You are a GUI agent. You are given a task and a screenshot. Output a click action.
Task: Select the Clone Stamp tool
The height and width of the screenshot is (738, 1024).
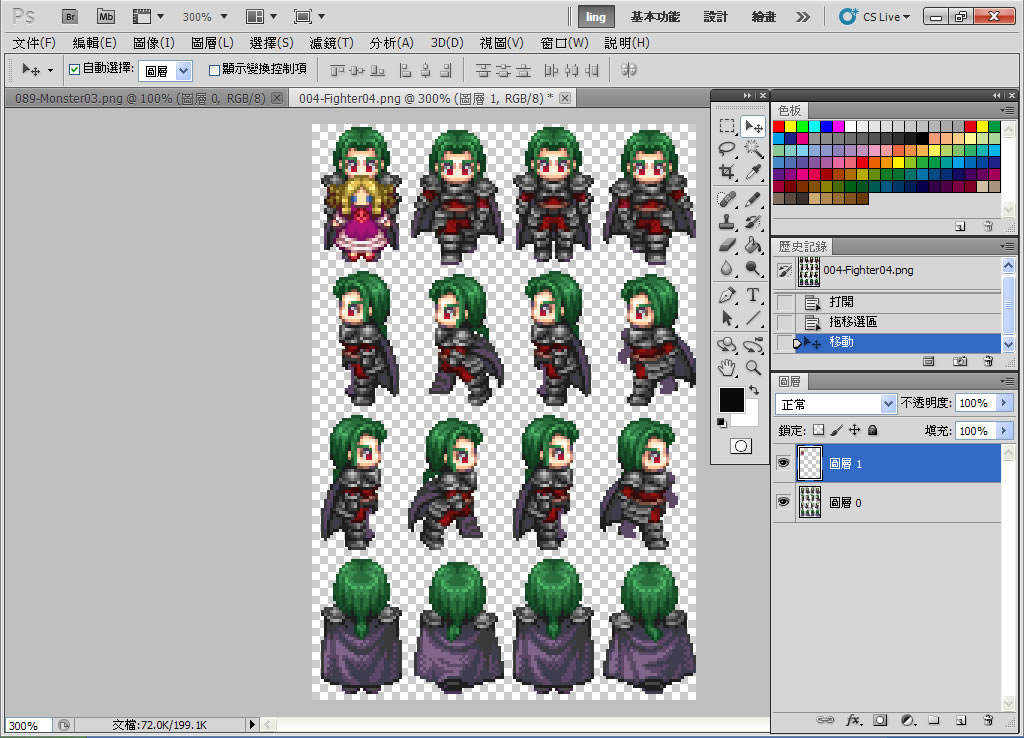click(727, 222)
